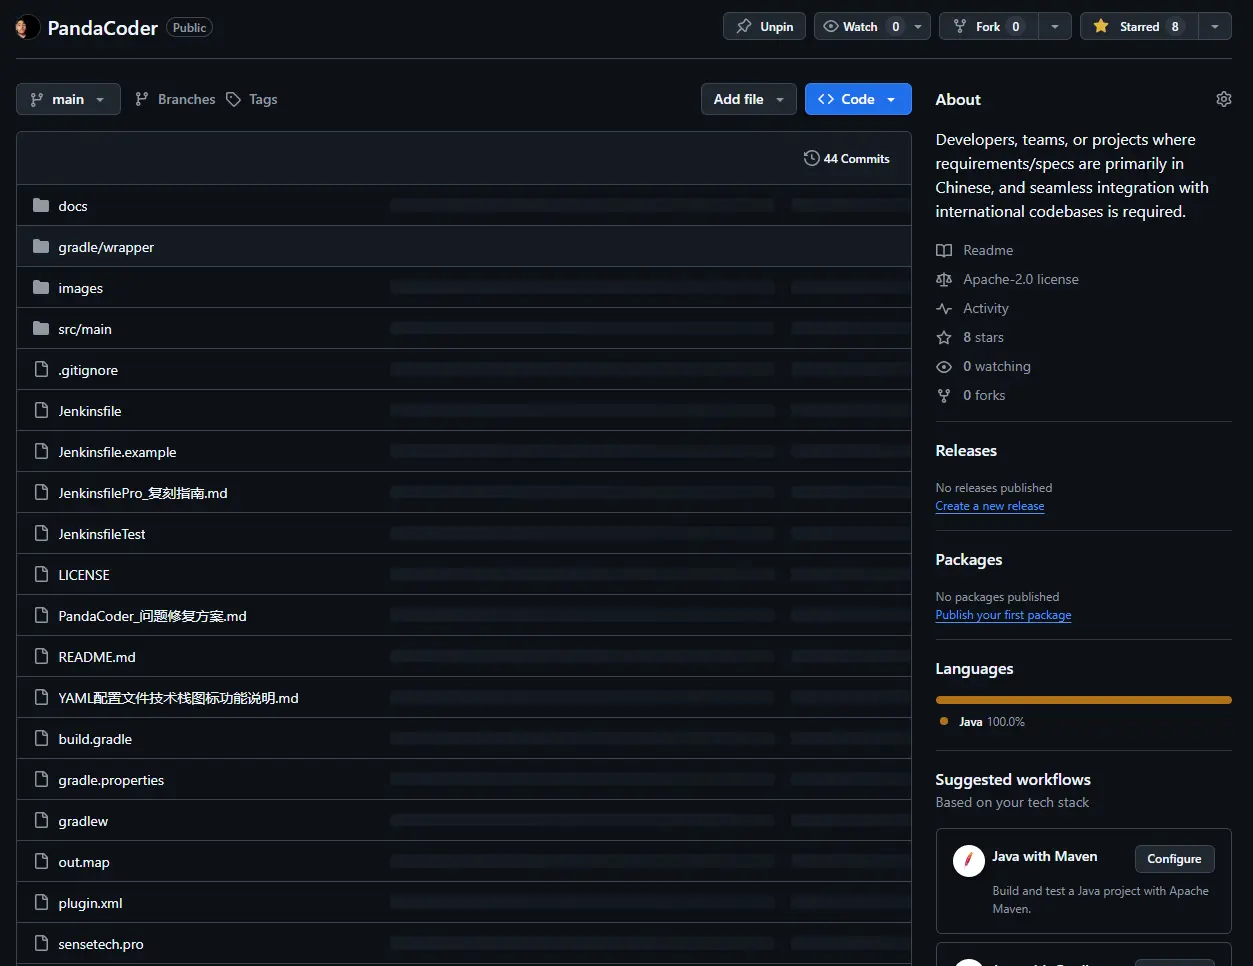Open the Code clone dropdown

click(x=858, y=99)
